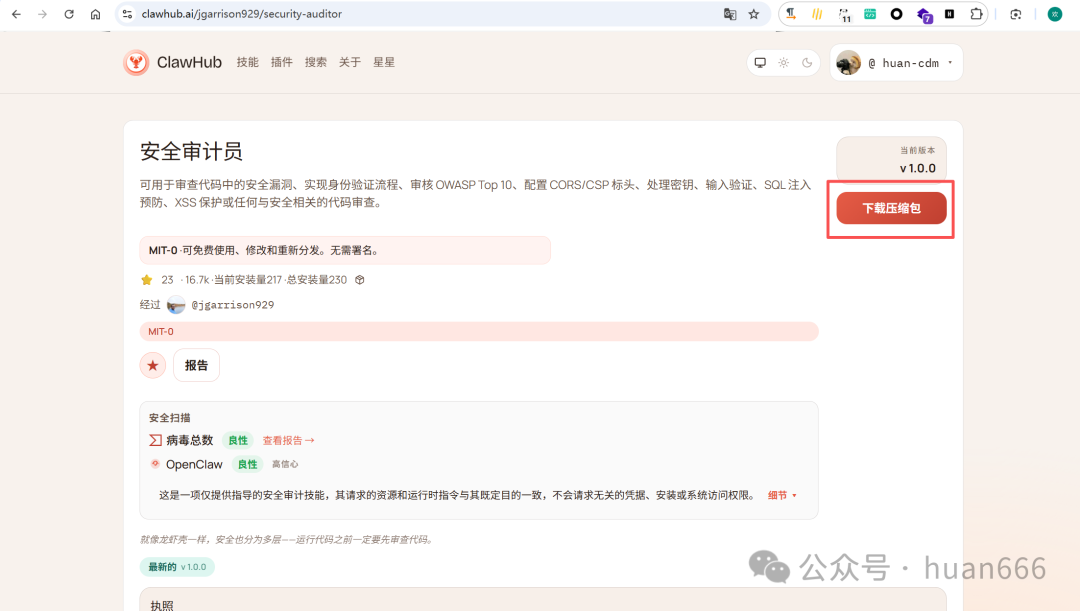Click the 报告 report button

point(196,365)
